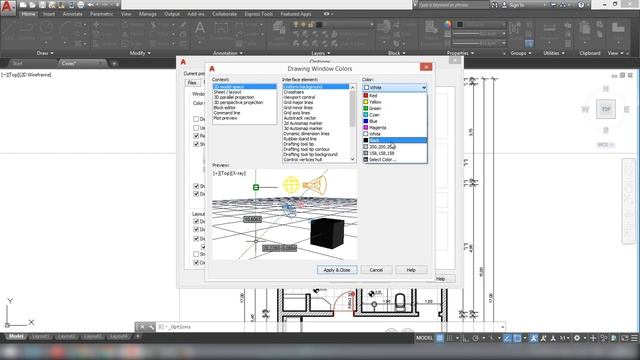This screenshot has height=360, width=640.
Task: Switch to the Parametric ribbon tab
Action: pyautogui.click(x=102, y=14)
